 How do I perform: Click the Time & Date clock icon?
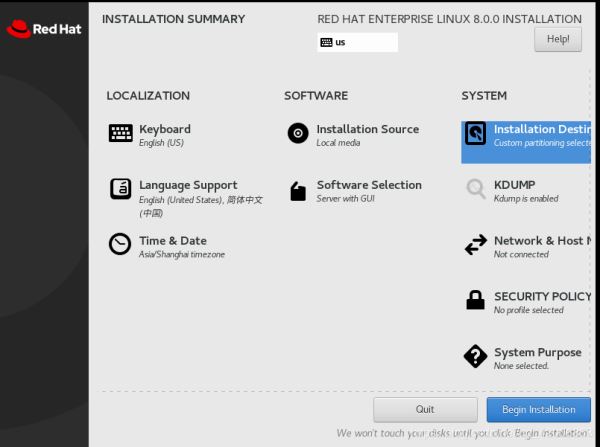pyautogui.click(x=120, y=245)
